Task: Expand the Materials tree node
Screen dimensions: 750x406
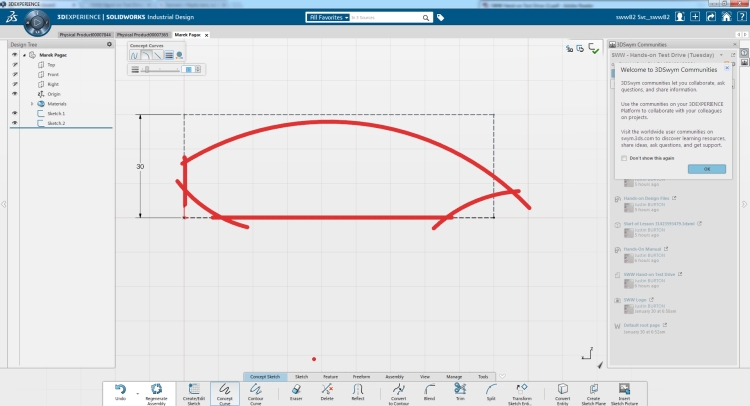Action: pos(34,103)
